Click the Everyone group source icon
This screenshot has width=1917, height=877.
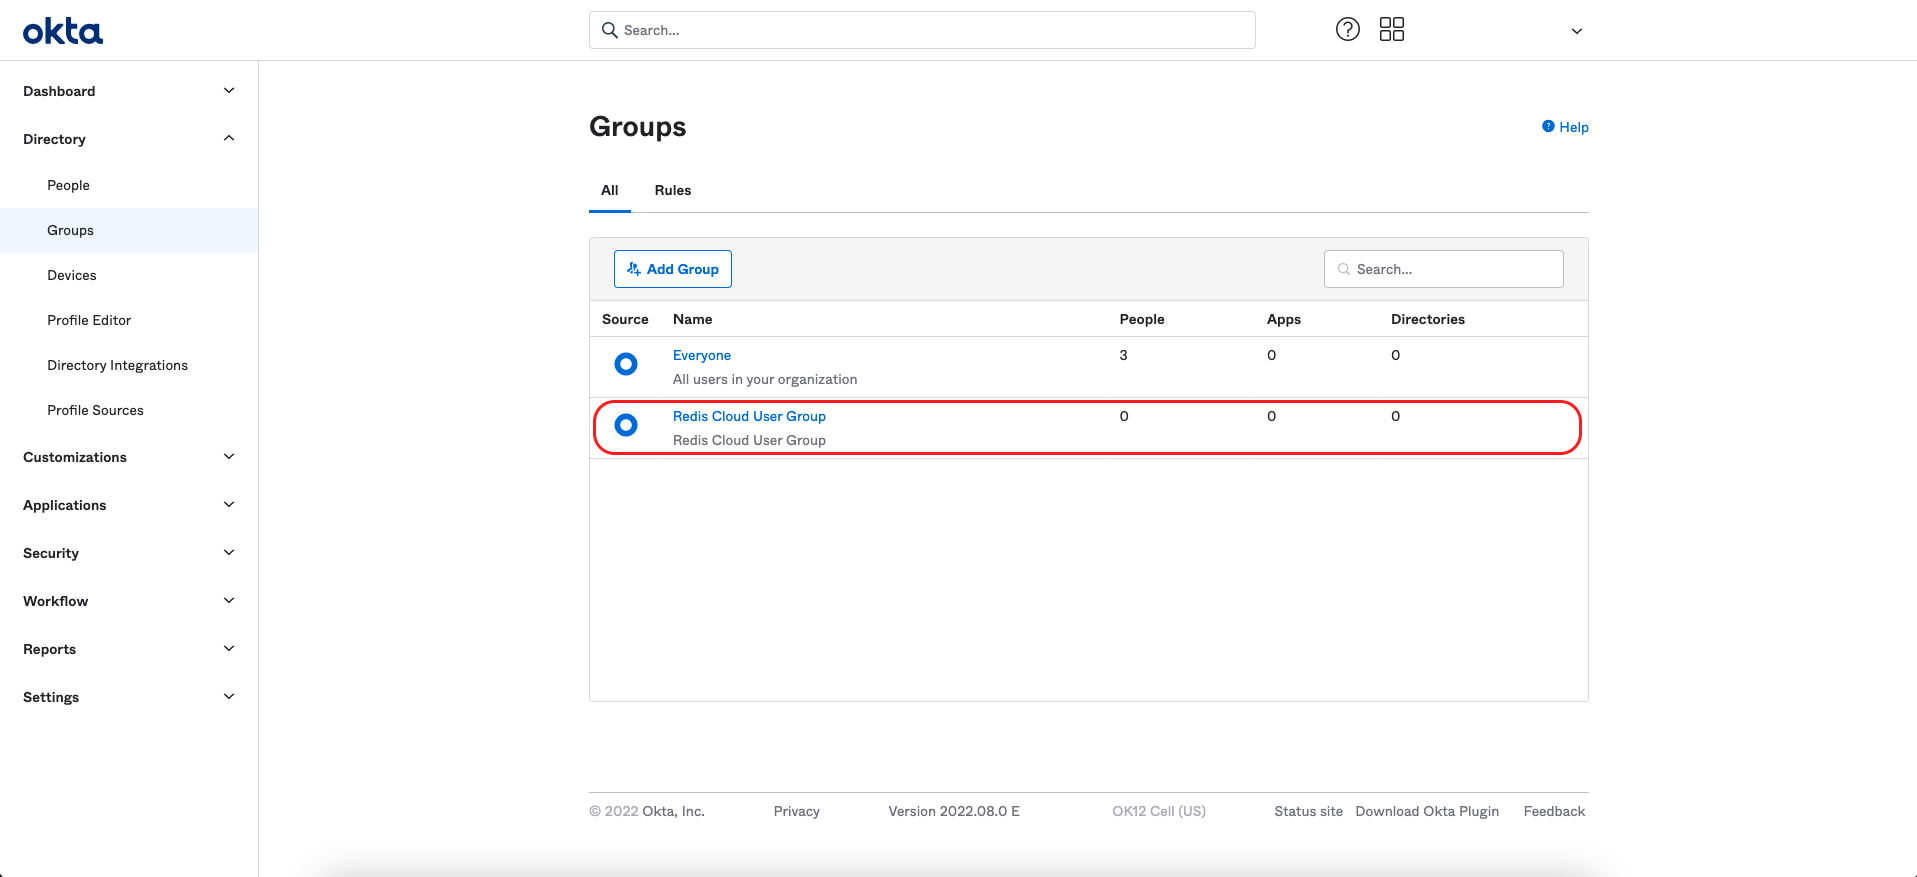click(x=626, y=364)
